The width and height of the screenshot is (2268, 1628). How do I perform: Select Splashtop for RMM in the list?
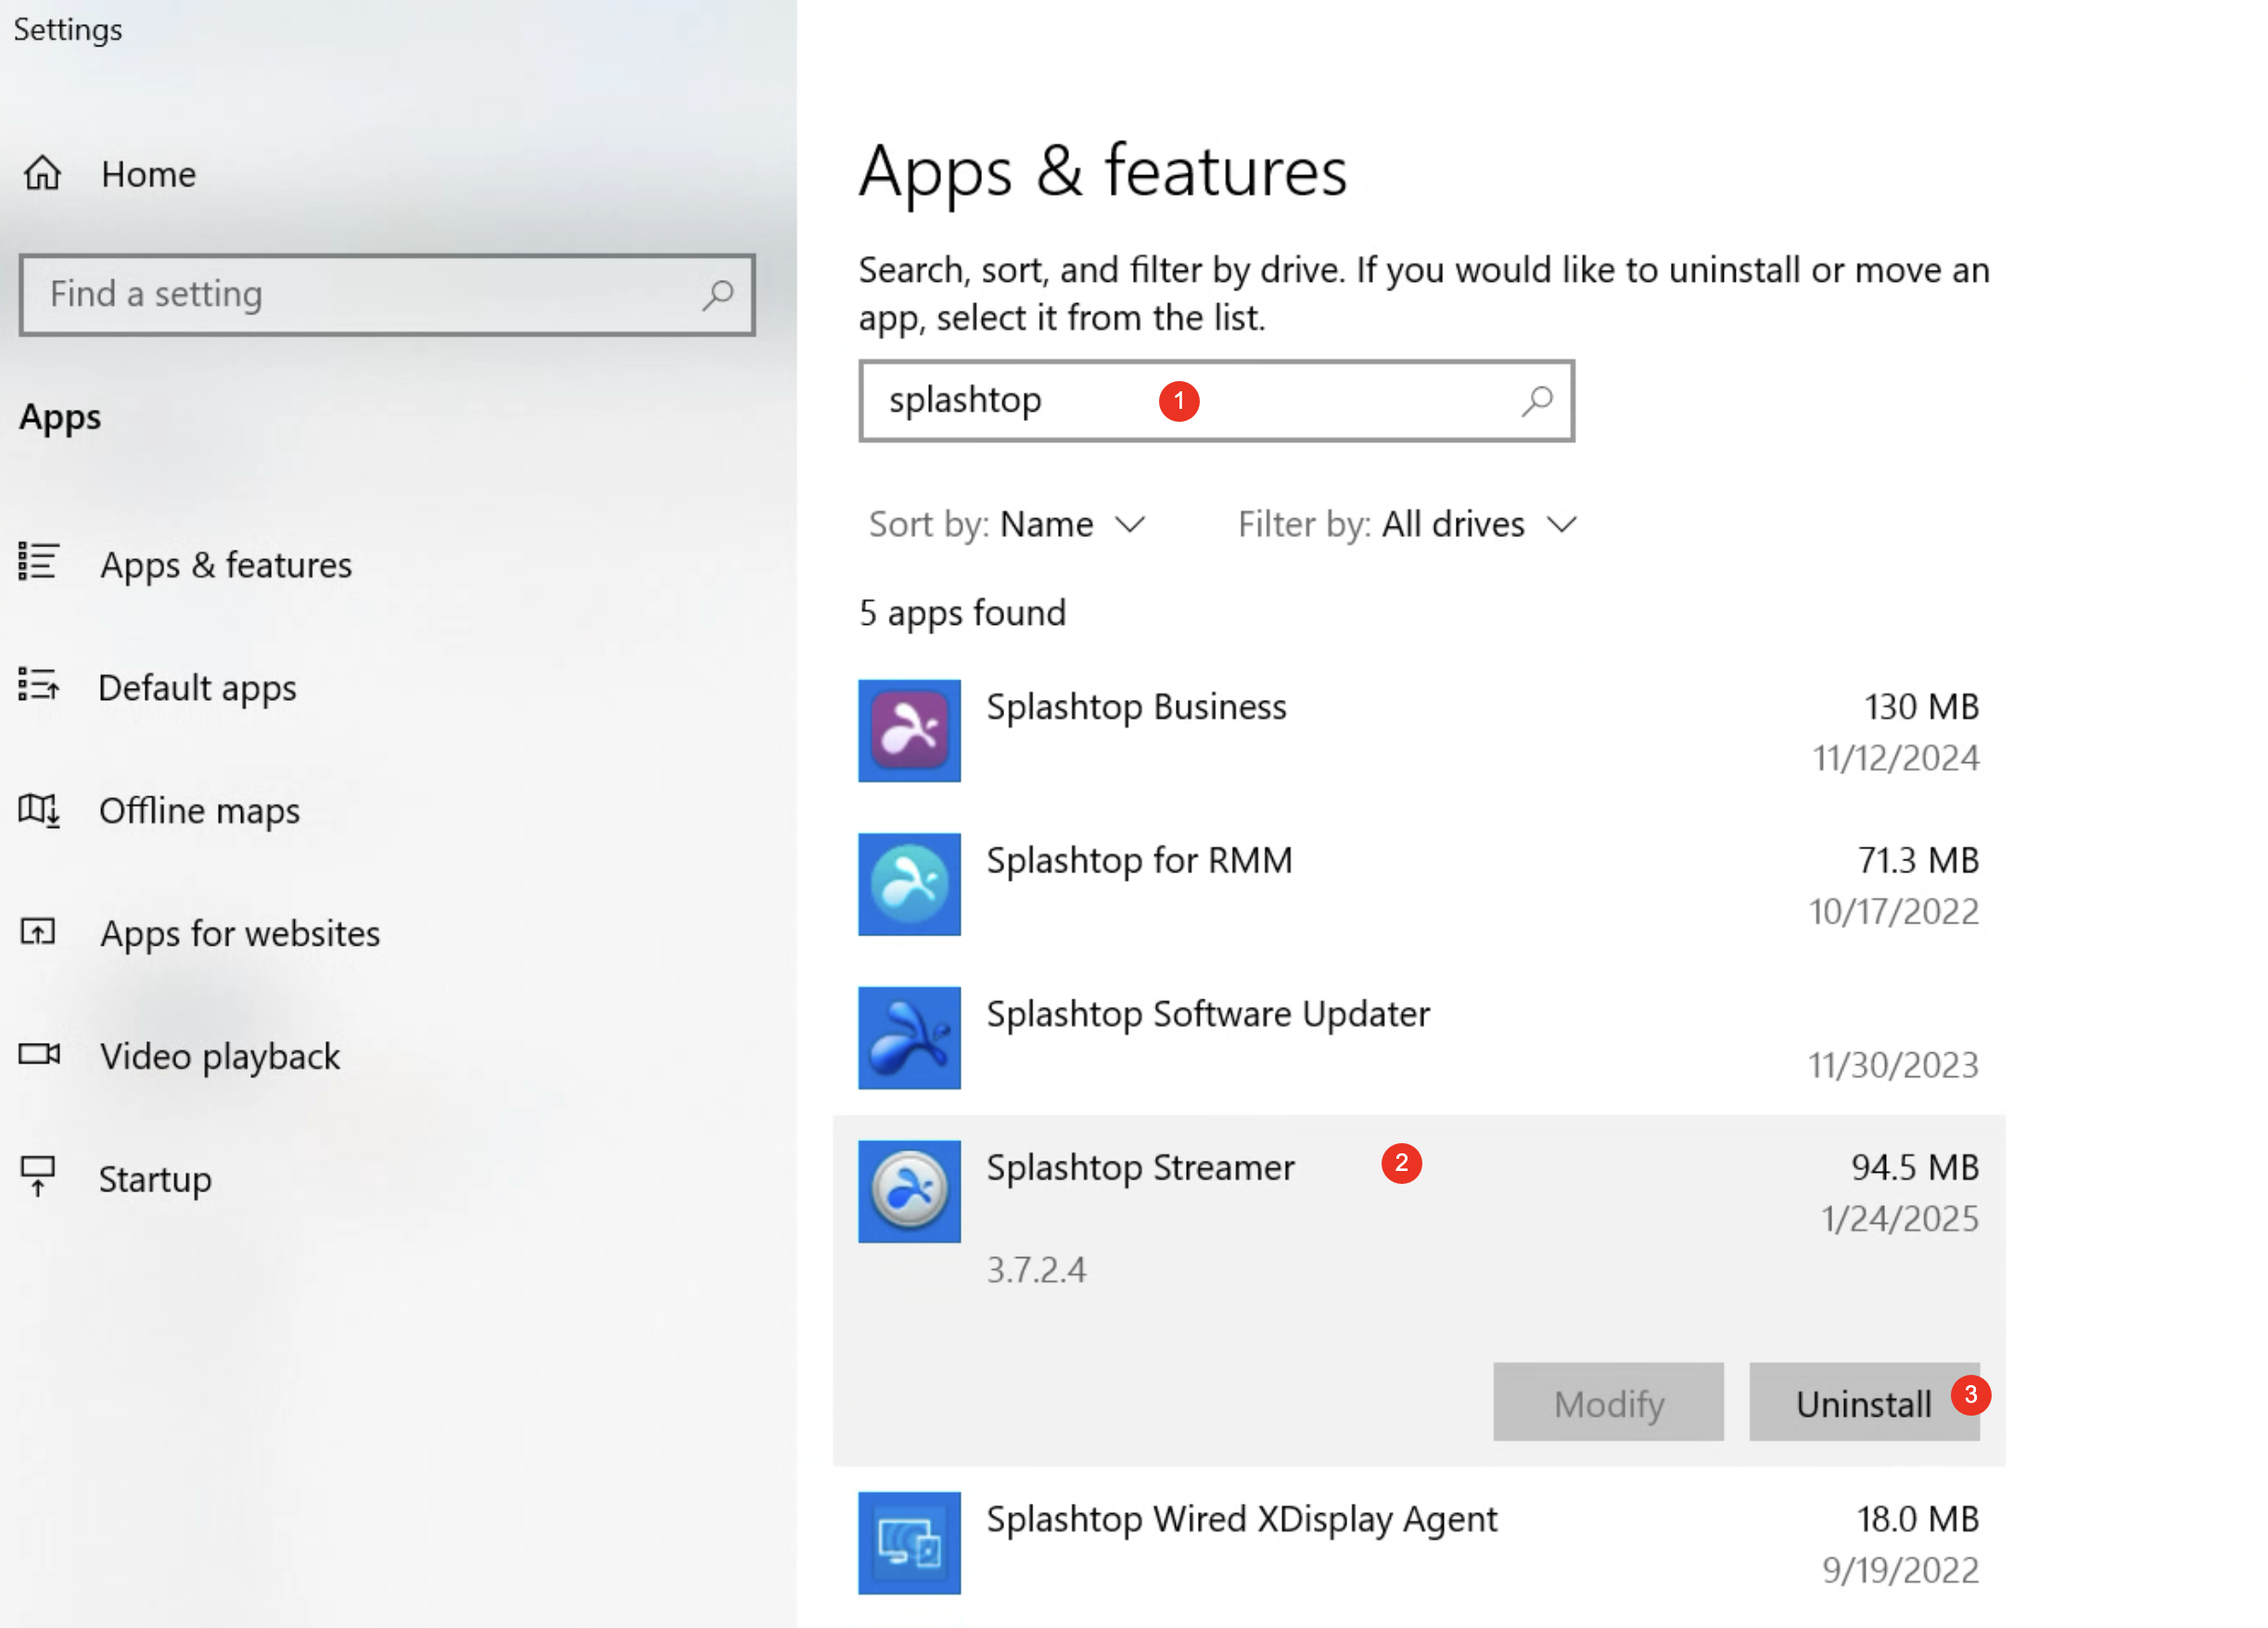point(1419,885)
